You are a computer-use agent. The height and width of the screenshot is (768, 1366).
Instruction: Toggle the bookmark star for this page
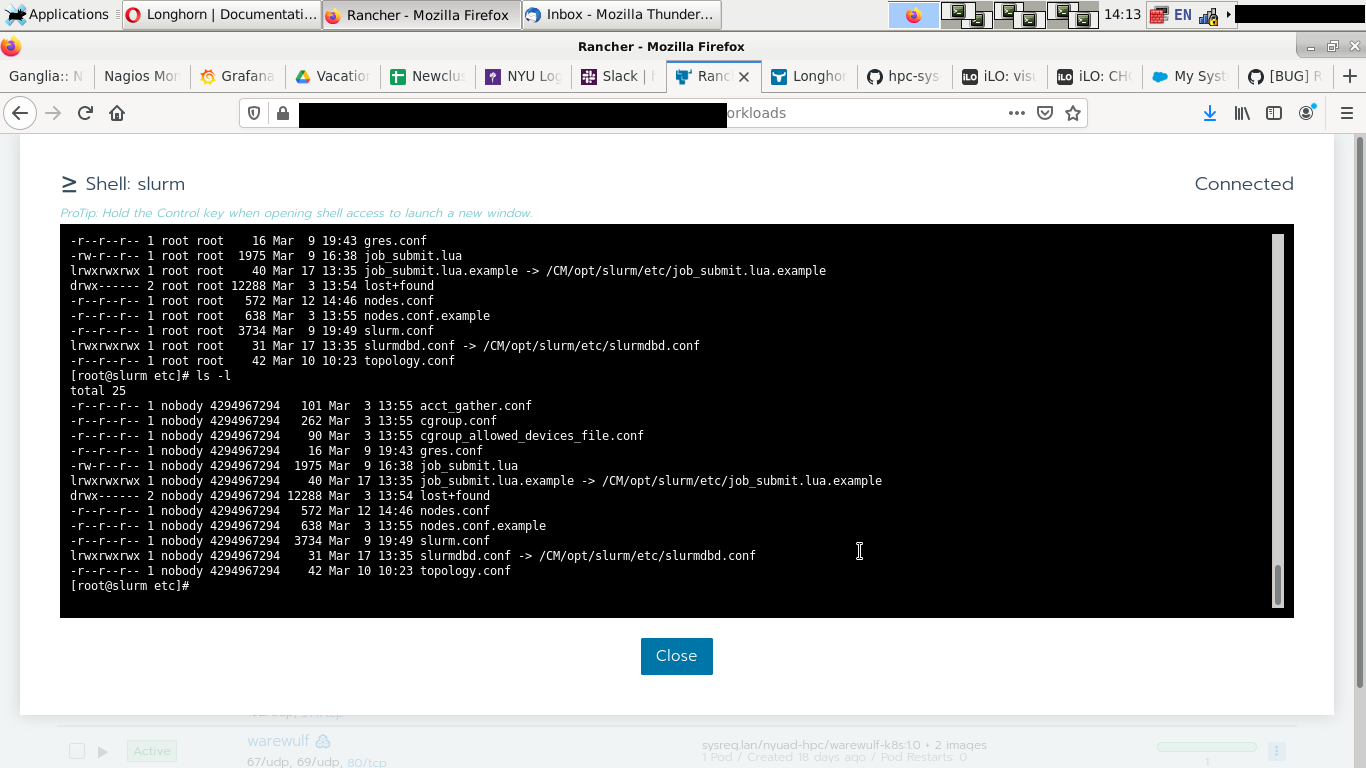[x=1073, y=113]
